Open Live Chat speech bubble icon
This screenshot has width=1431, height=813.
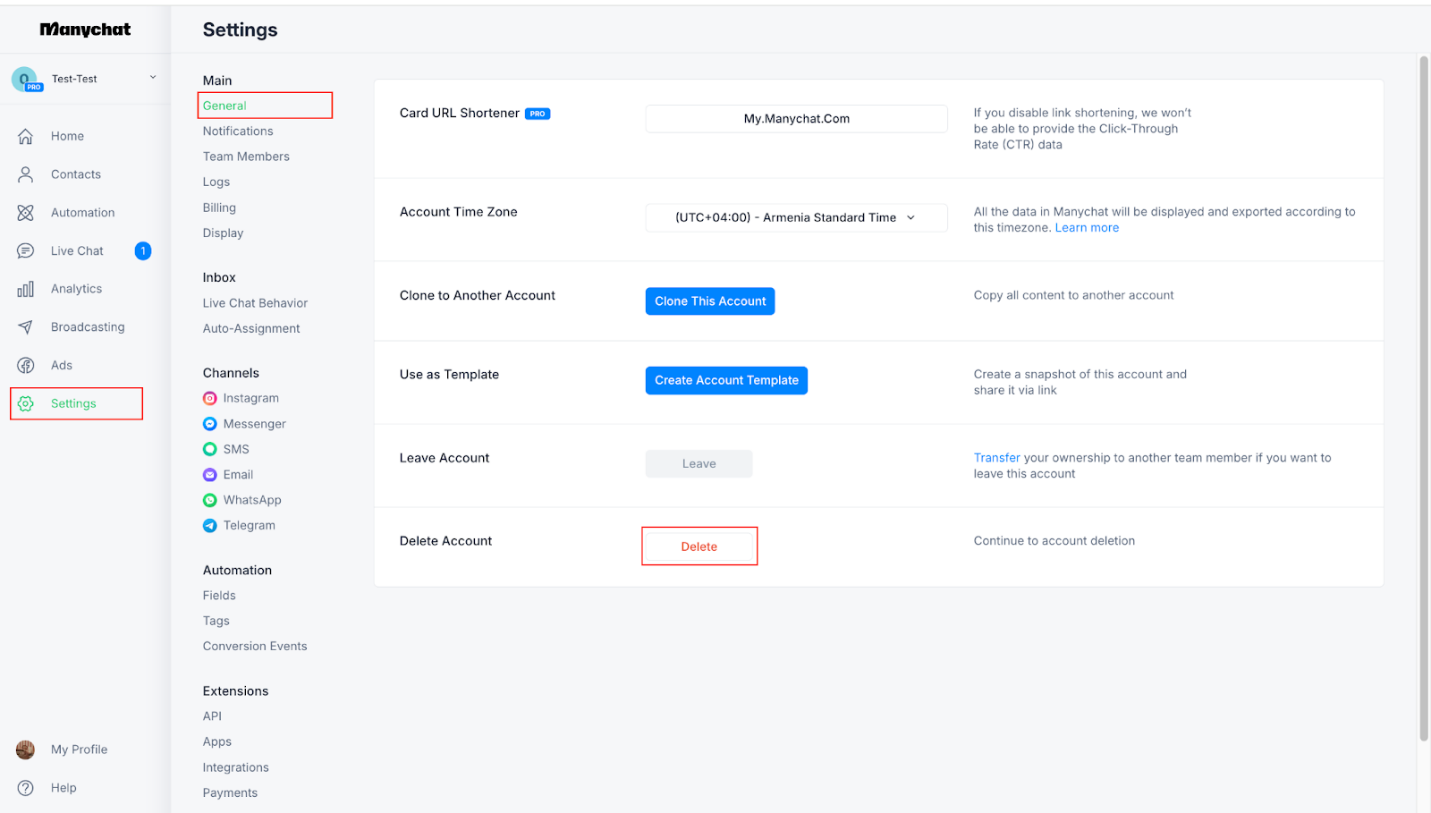[x=26, y=251]
